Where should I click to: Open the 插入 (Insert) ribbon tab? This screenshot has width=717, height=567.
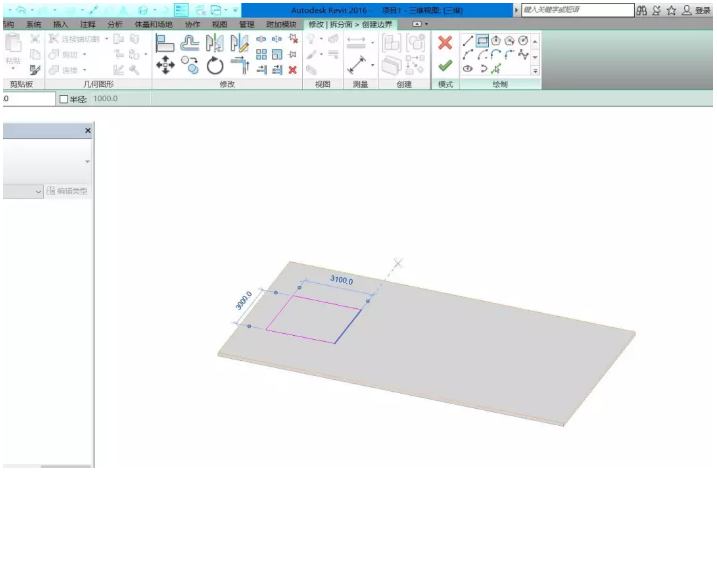click(x=60, y=23)
